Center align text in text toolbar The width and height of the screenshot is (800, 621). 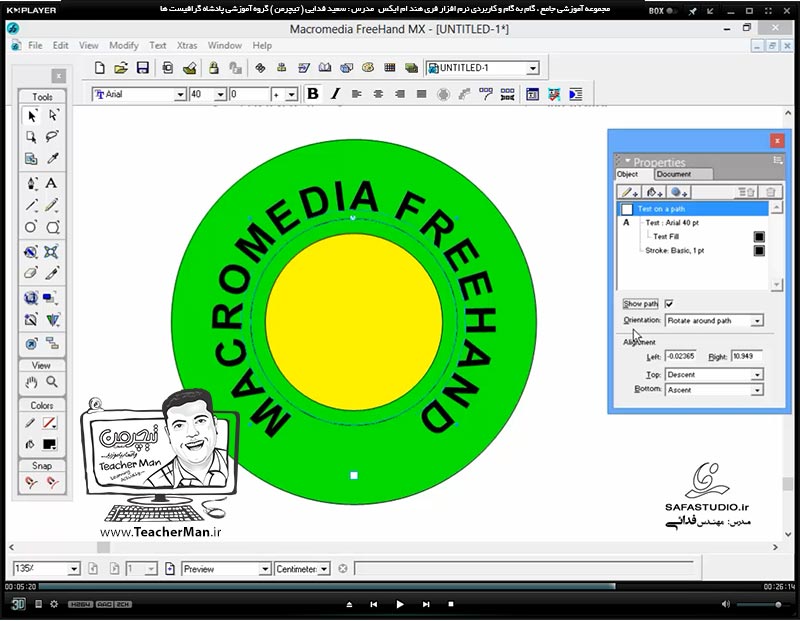[378, 94]
